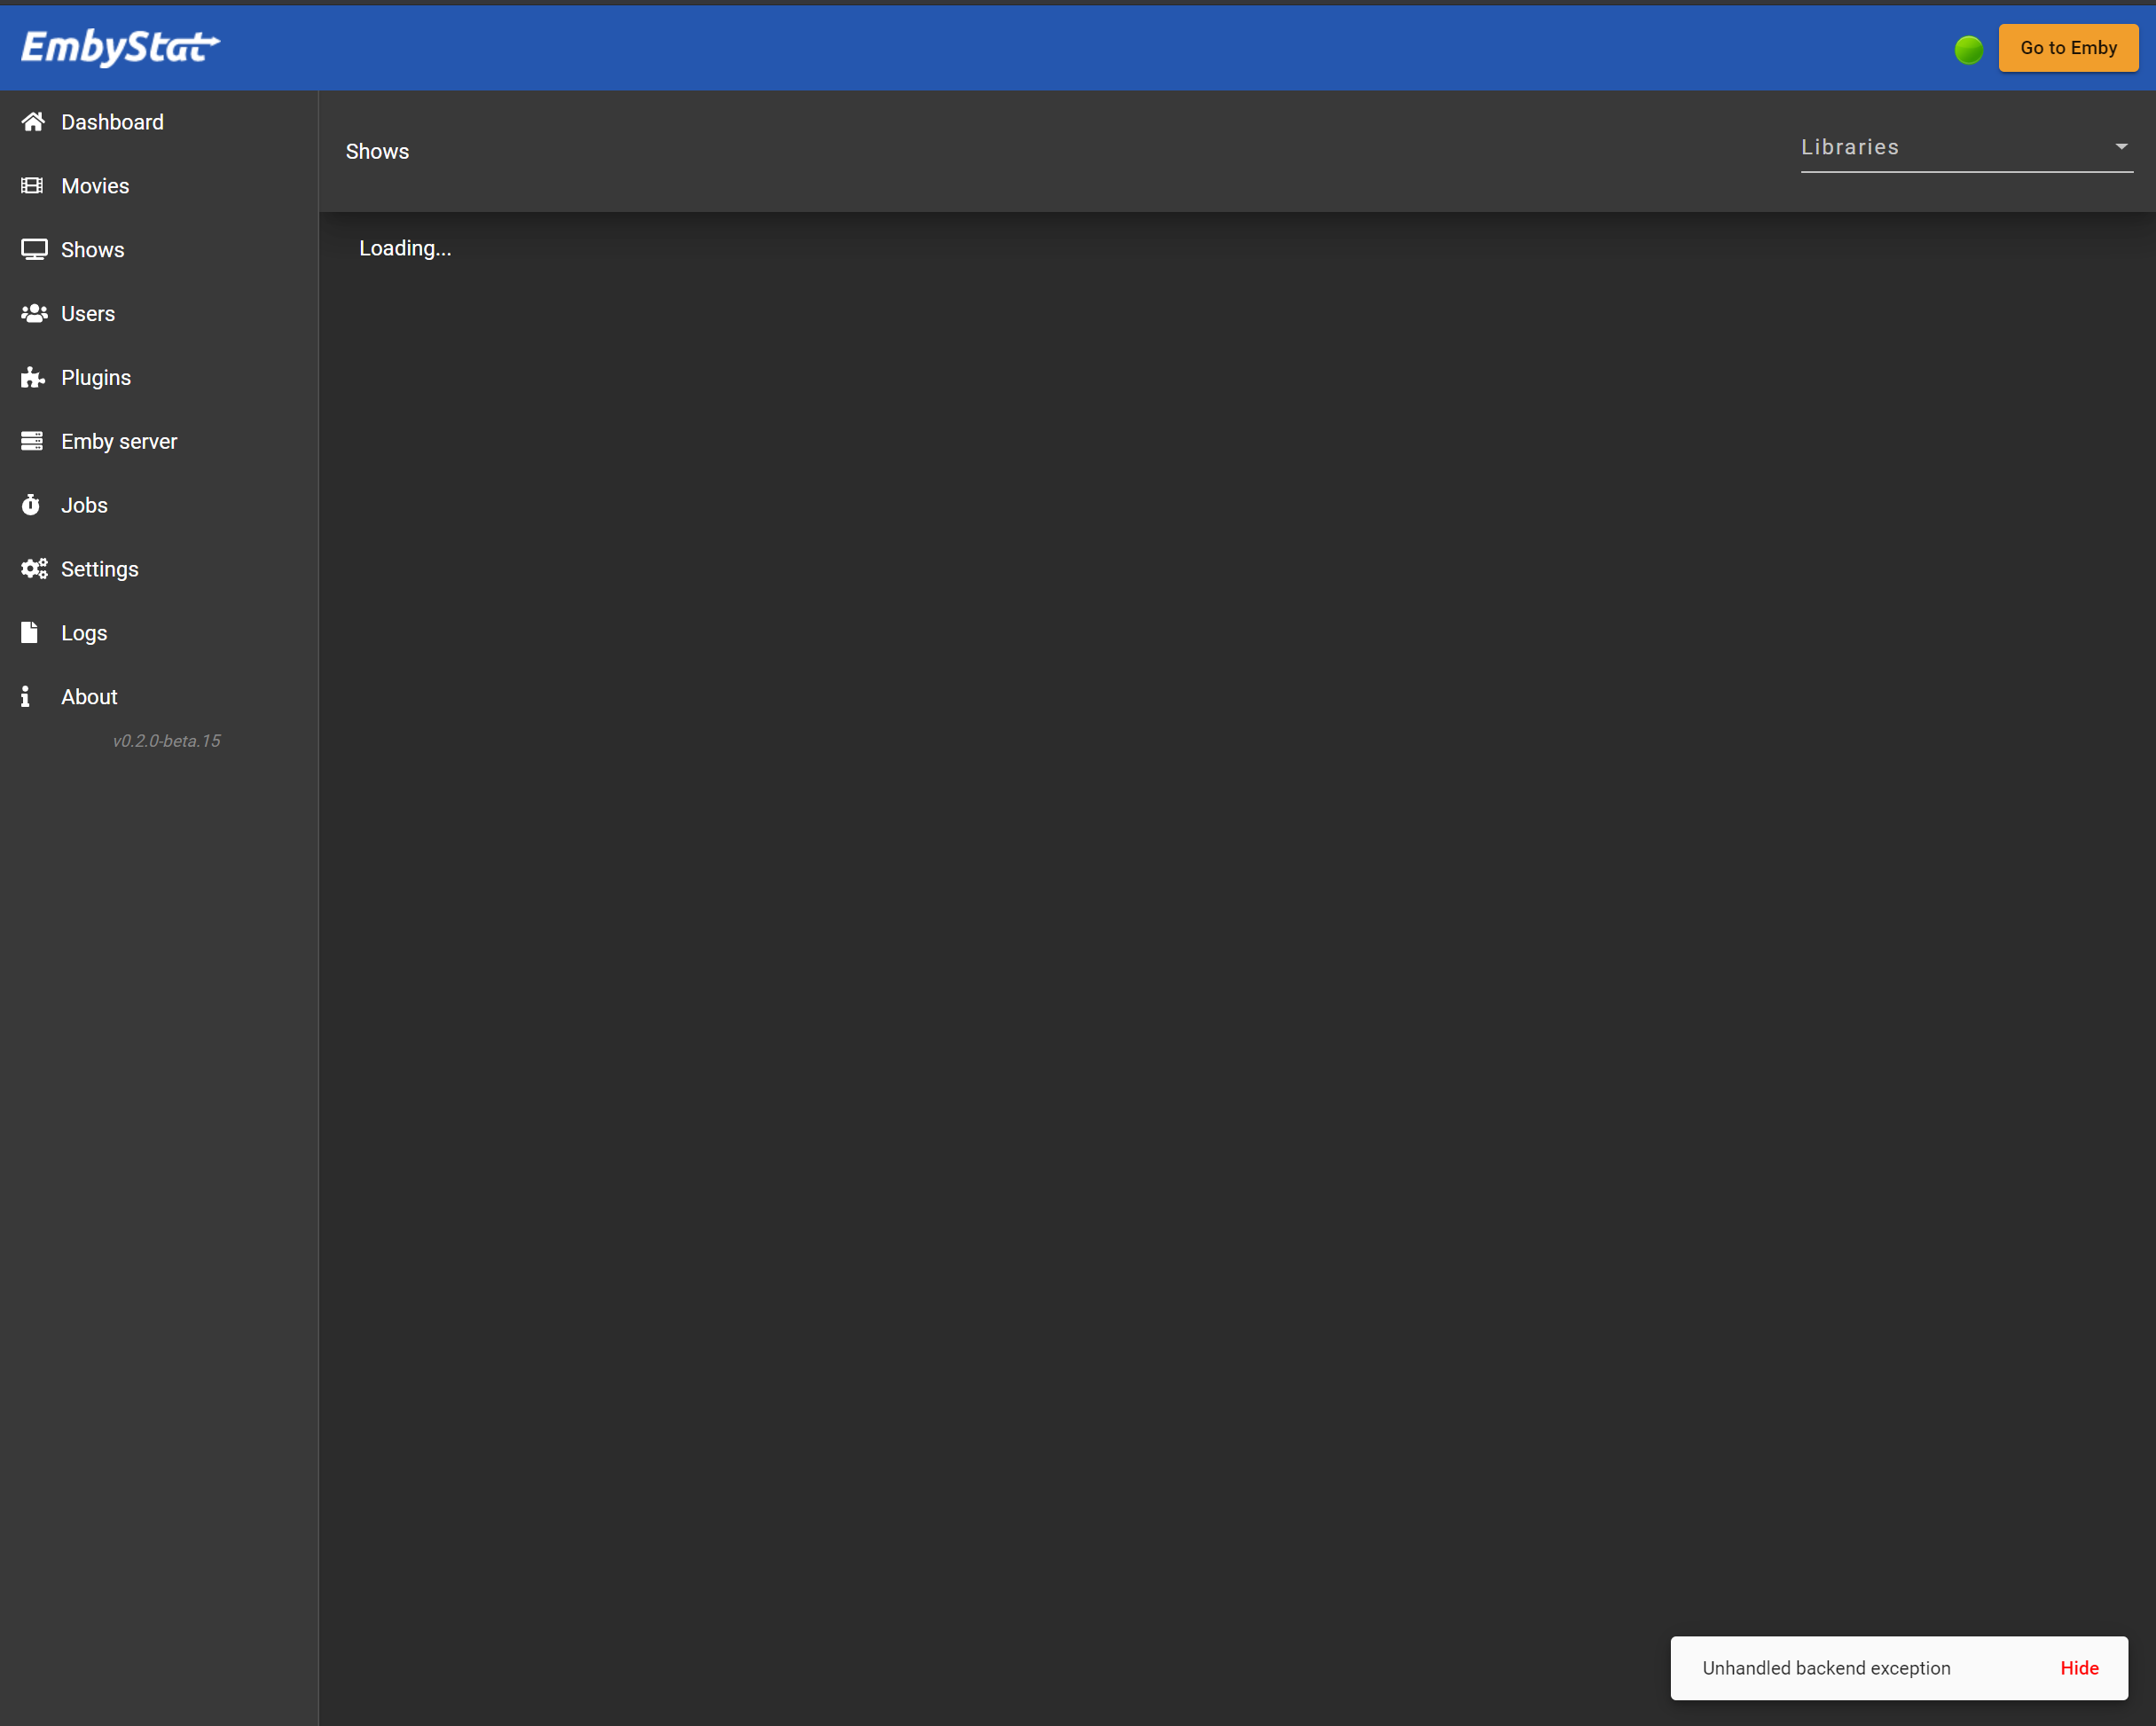Click the Shows monitor icon
The width and height of the screenshot is (2156, 1726).
coord(34,250)
